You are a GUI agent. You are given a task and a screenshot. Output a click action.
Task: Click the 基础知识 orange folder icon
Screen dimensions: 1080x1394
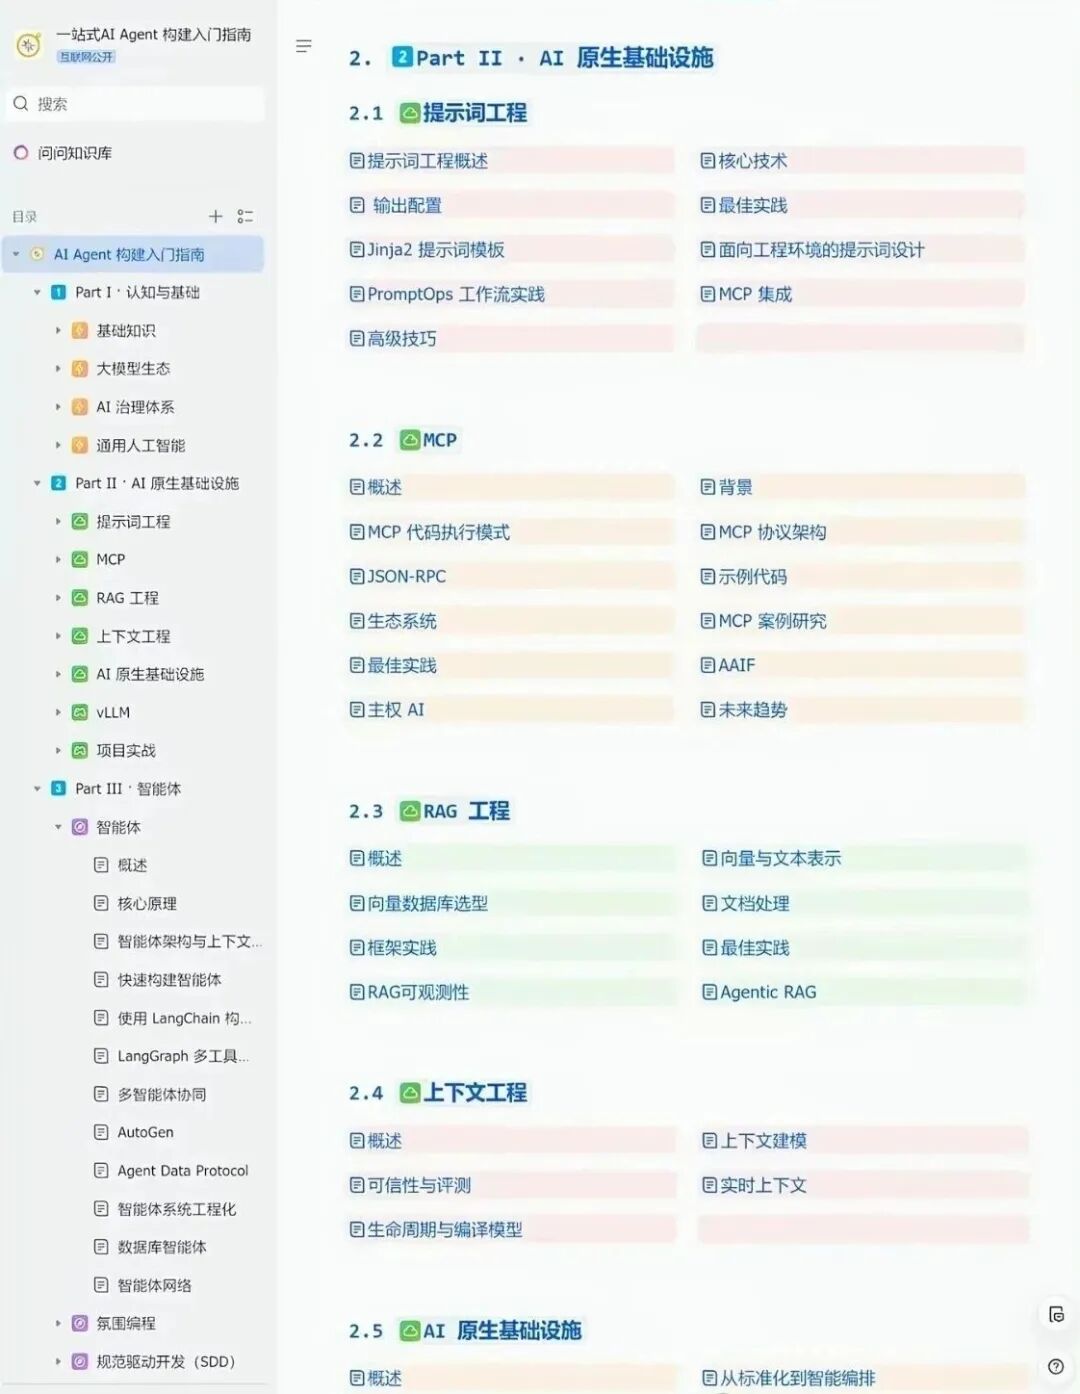(80, 330)
